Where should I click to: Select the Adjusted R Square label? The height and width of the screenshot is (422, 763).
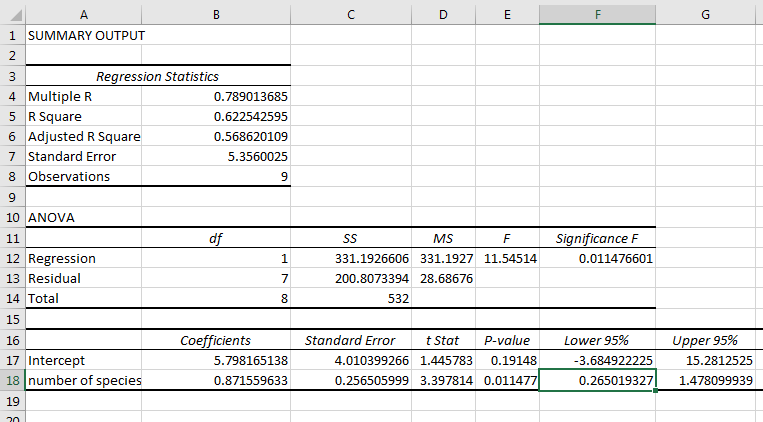[84, 136]
